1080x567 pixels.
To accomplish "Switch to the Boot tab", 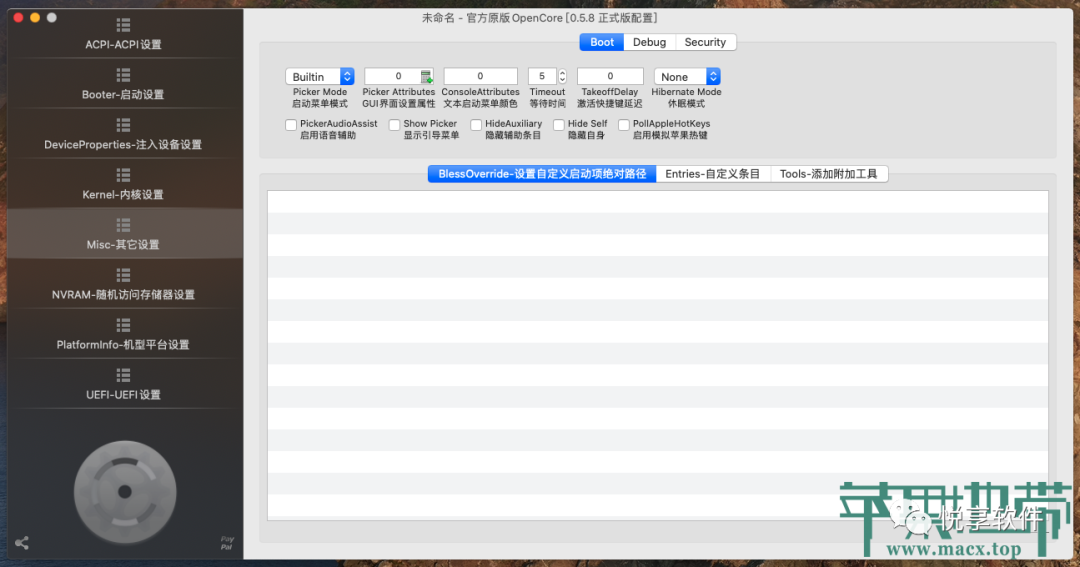I will 601,42.
